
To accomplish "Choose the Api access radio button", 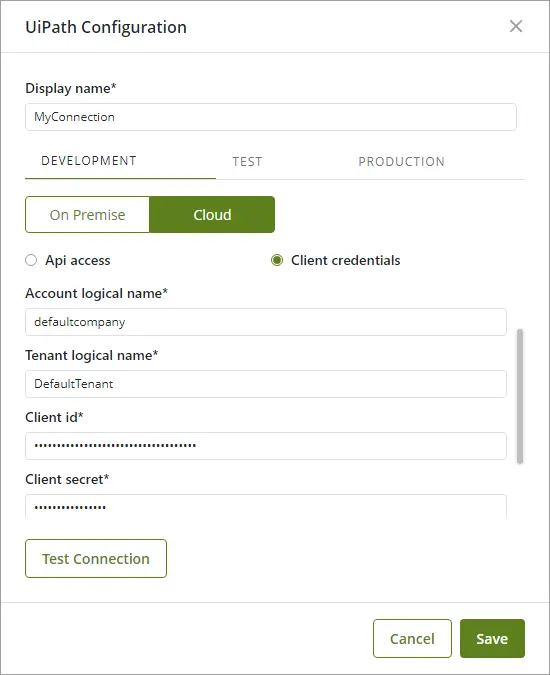I will click(31, 260).
